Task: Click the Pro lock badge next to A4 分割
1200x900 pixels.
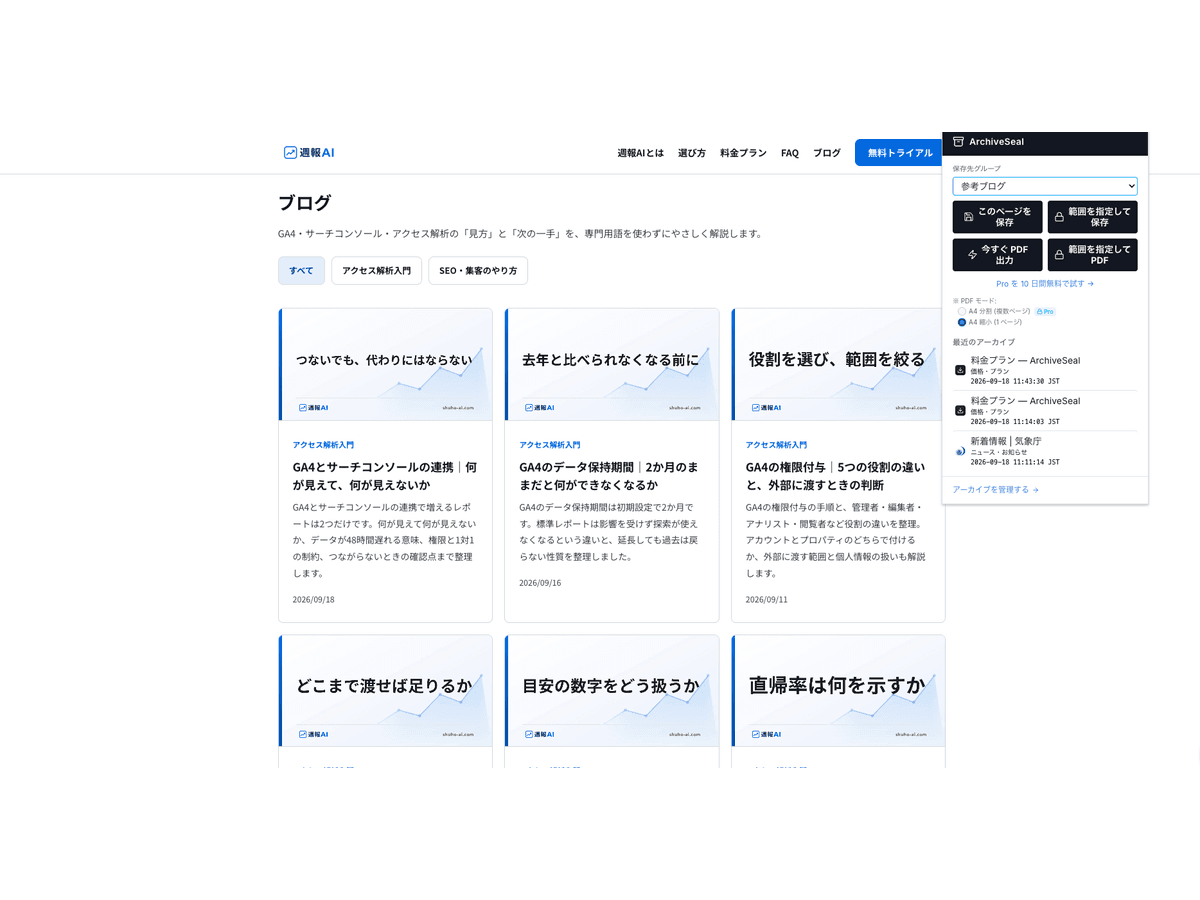Action: (x=1045, y=312)
